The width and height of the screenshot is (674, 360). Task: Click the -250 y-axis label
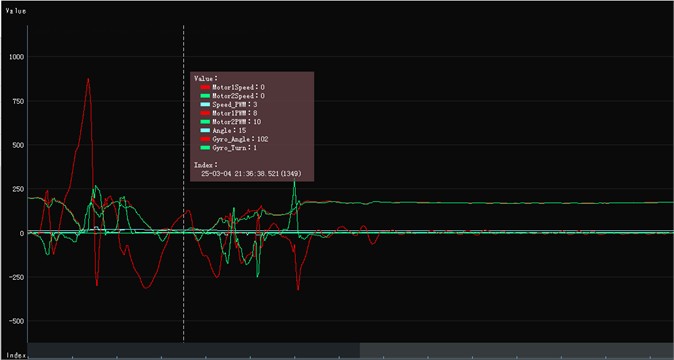coord(16,278)
